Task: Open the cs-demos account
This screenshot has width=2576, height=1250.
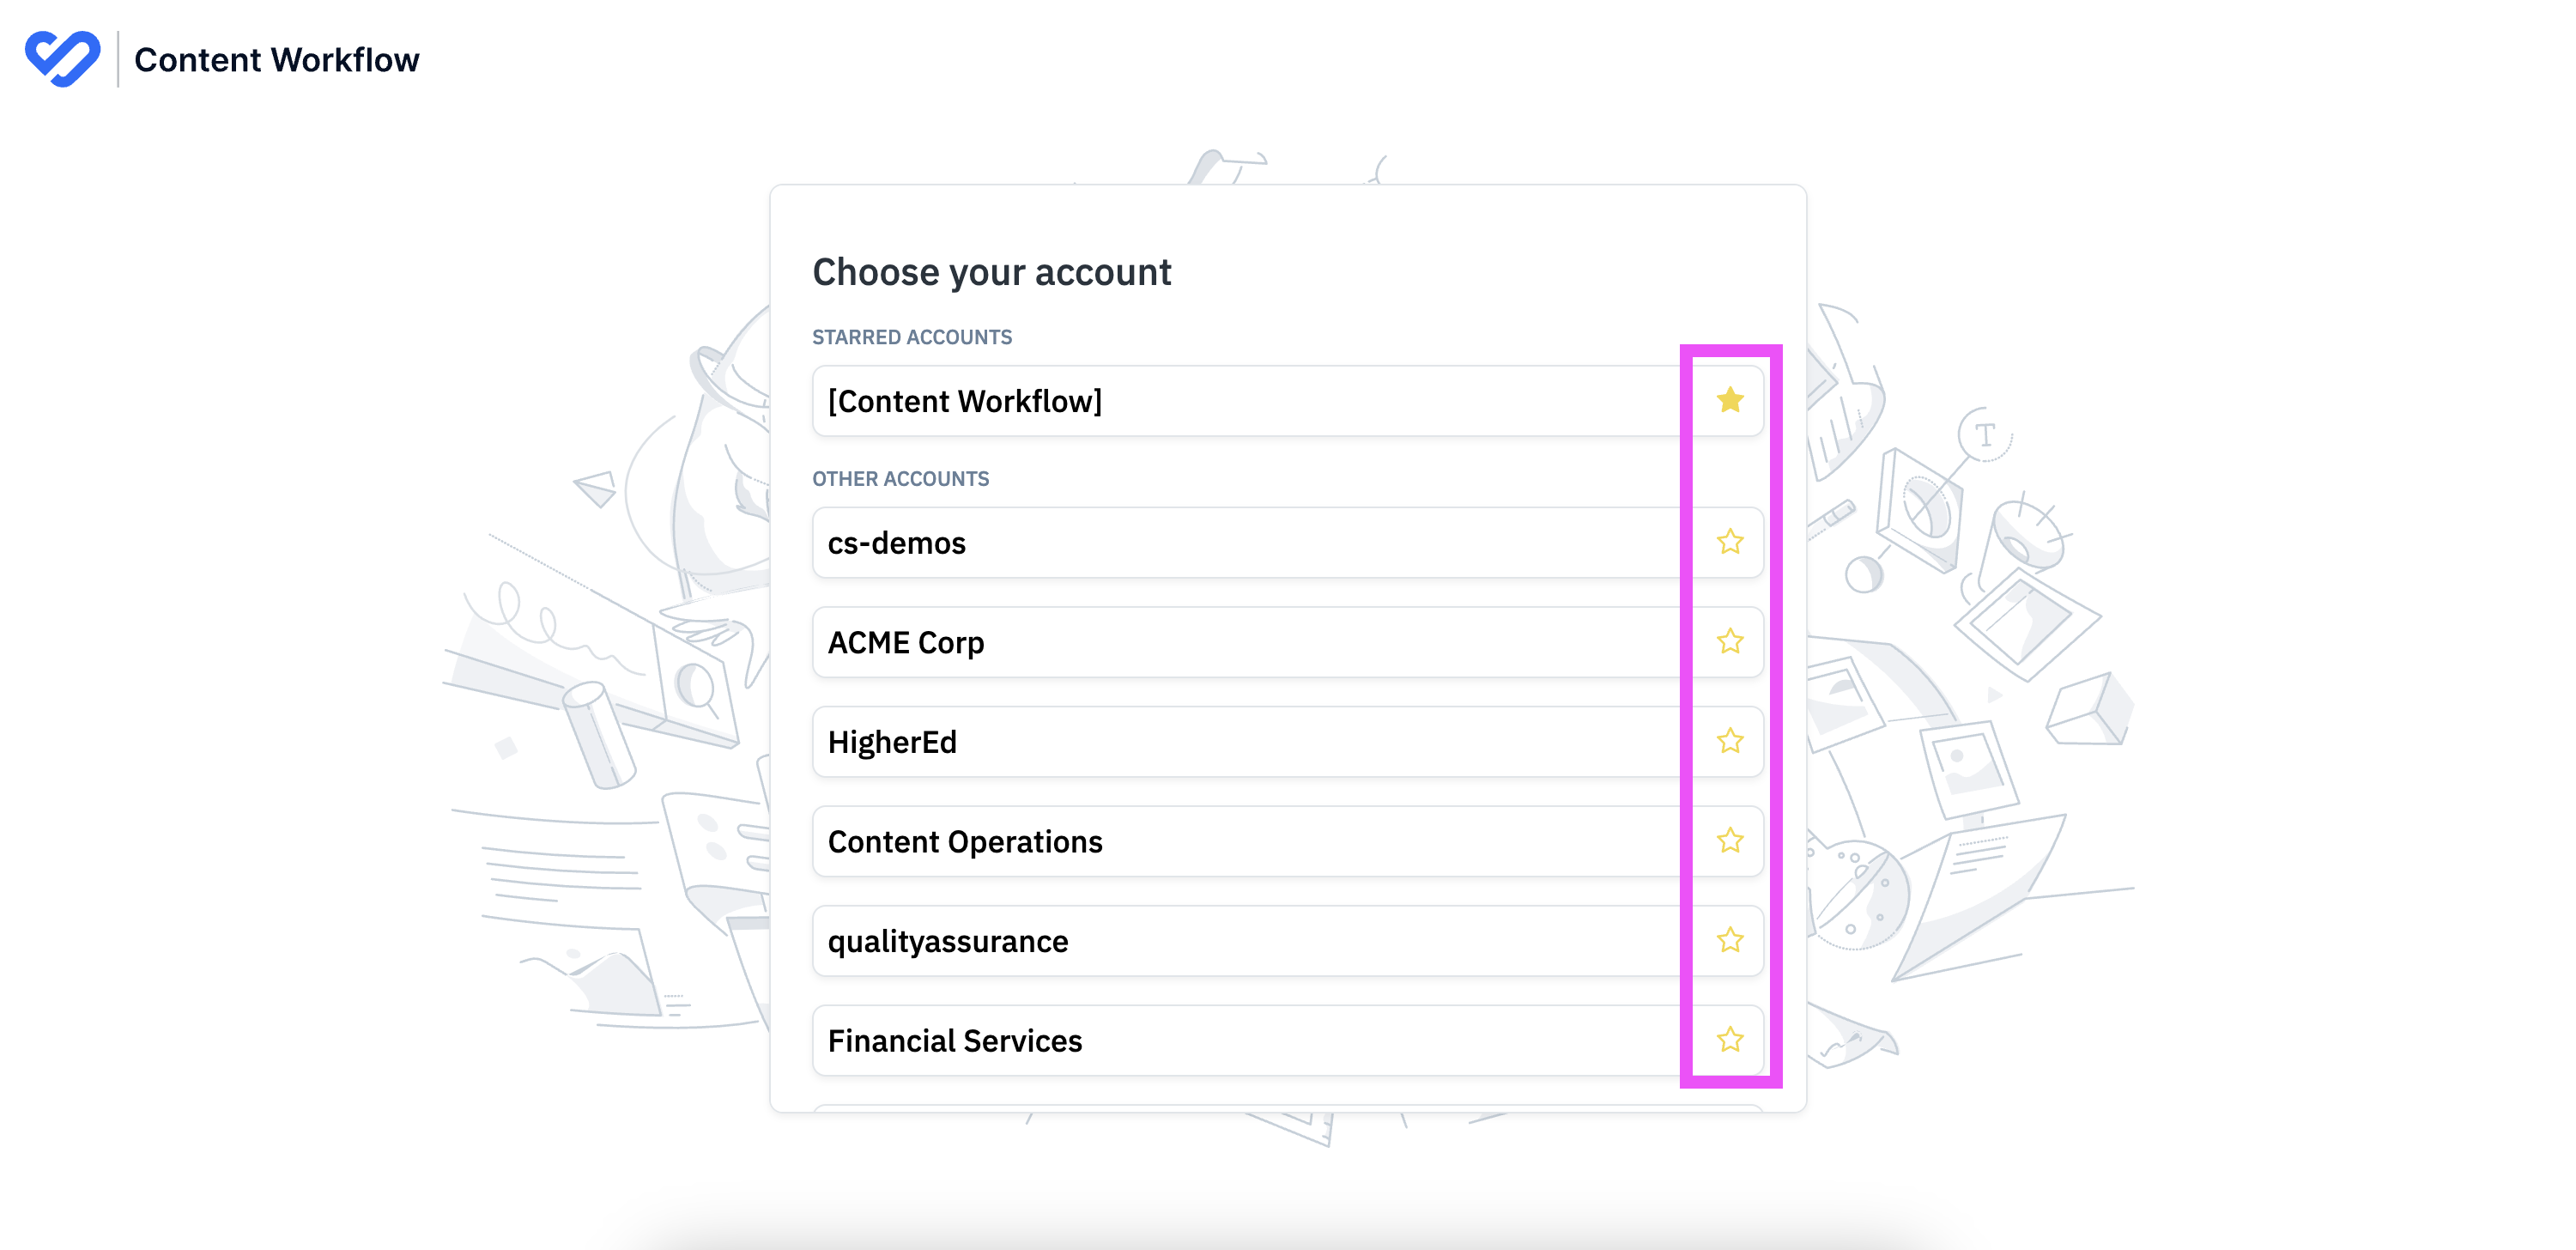Action: (1200, 541)
